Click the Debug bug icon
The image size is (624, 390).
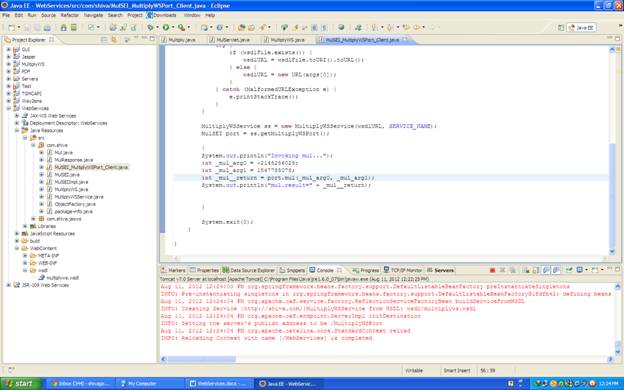150,27
